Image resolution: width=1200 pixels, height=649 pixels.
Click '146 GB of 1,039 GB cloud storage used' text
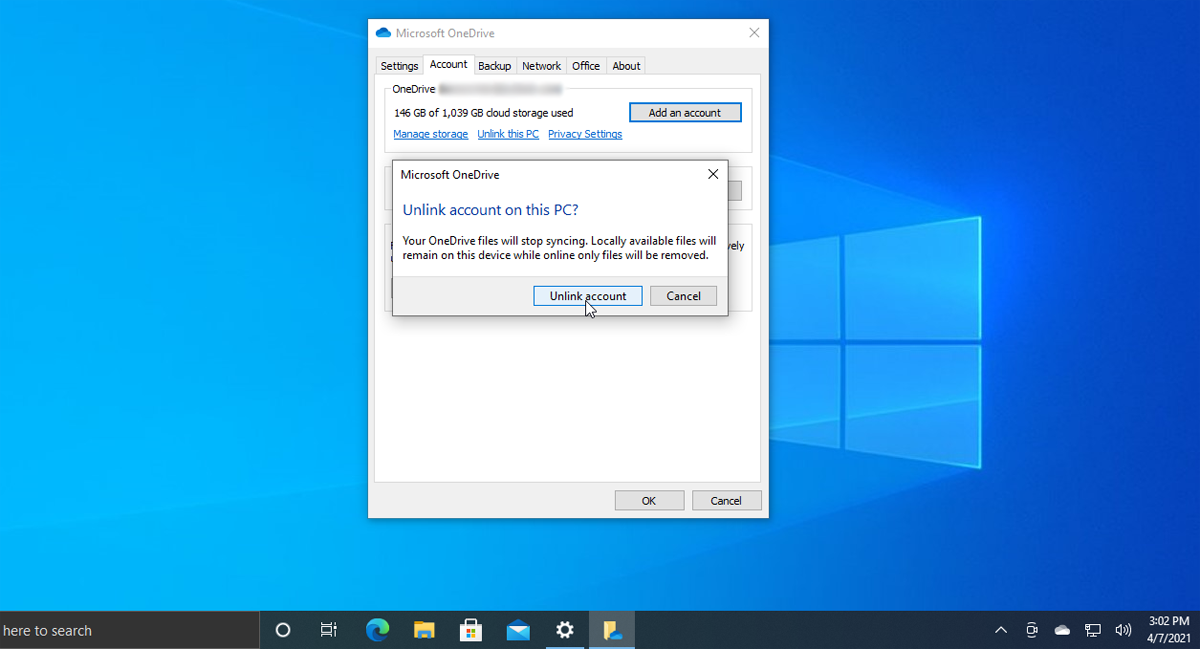483,113
